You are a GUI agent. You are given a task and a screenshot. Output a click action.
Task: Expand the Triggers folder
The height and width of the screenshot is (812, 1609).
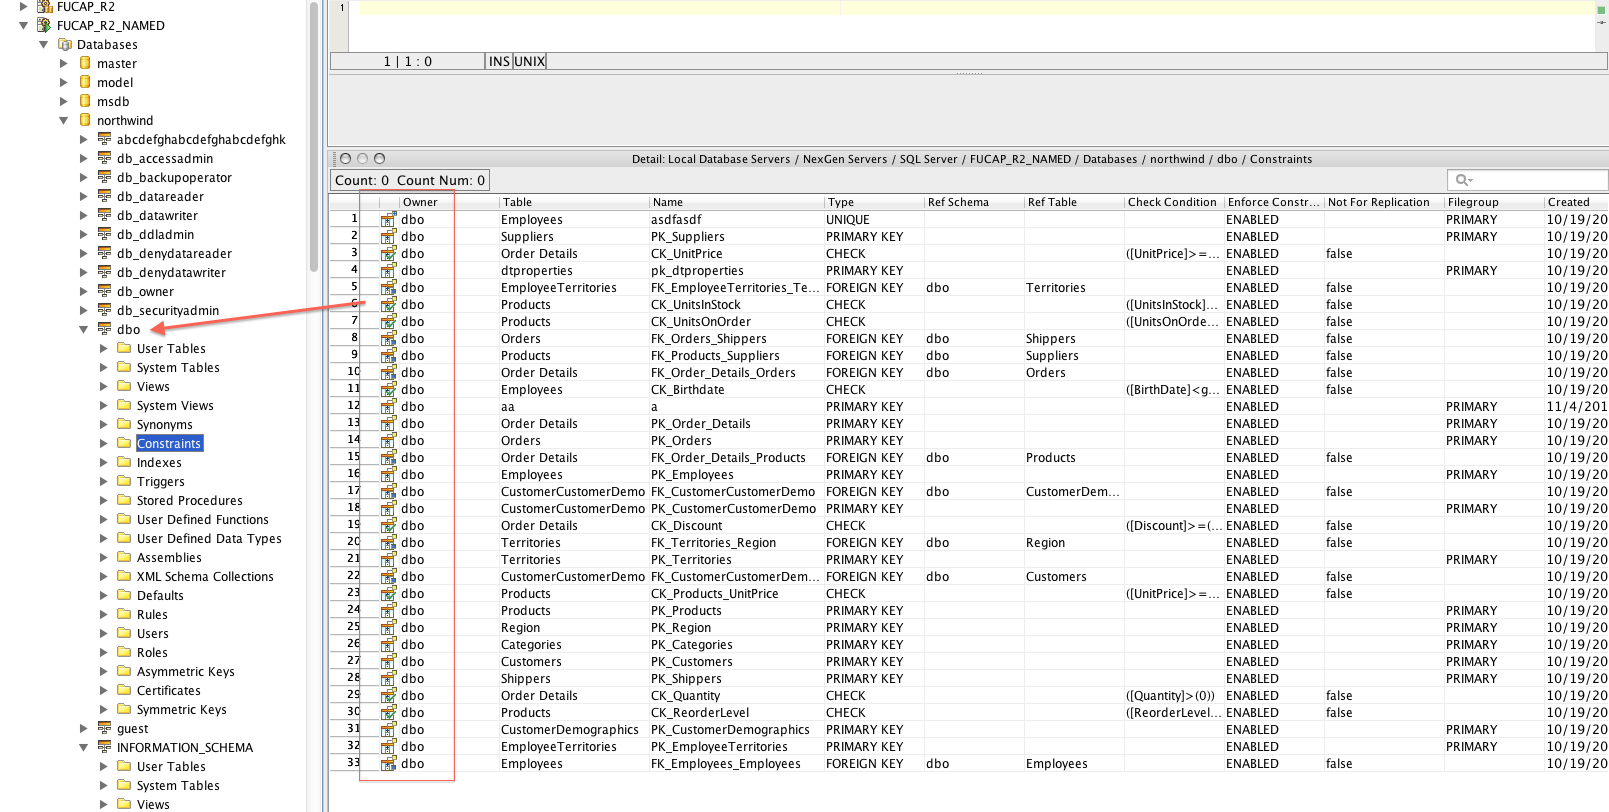click(x=104, y=481)
